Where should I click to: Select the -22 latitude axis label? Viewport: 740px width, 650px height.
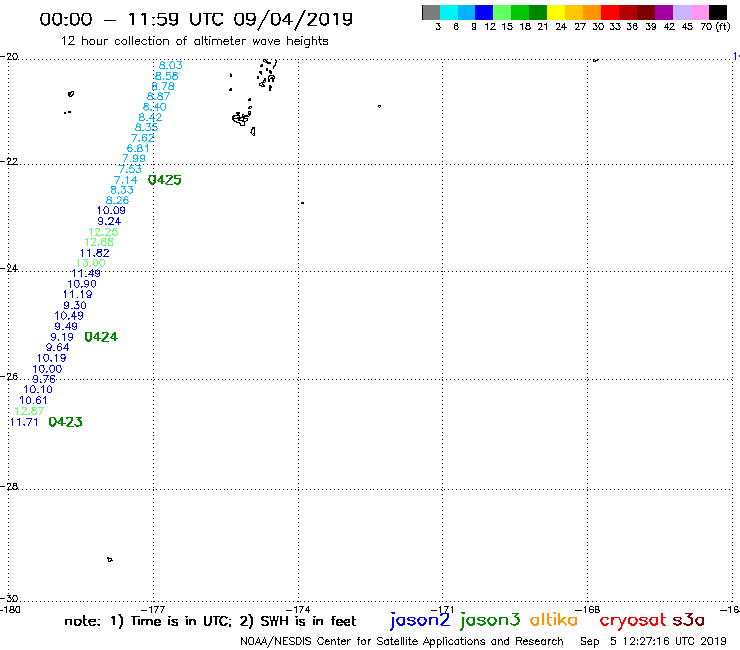(x=9, y=161)
